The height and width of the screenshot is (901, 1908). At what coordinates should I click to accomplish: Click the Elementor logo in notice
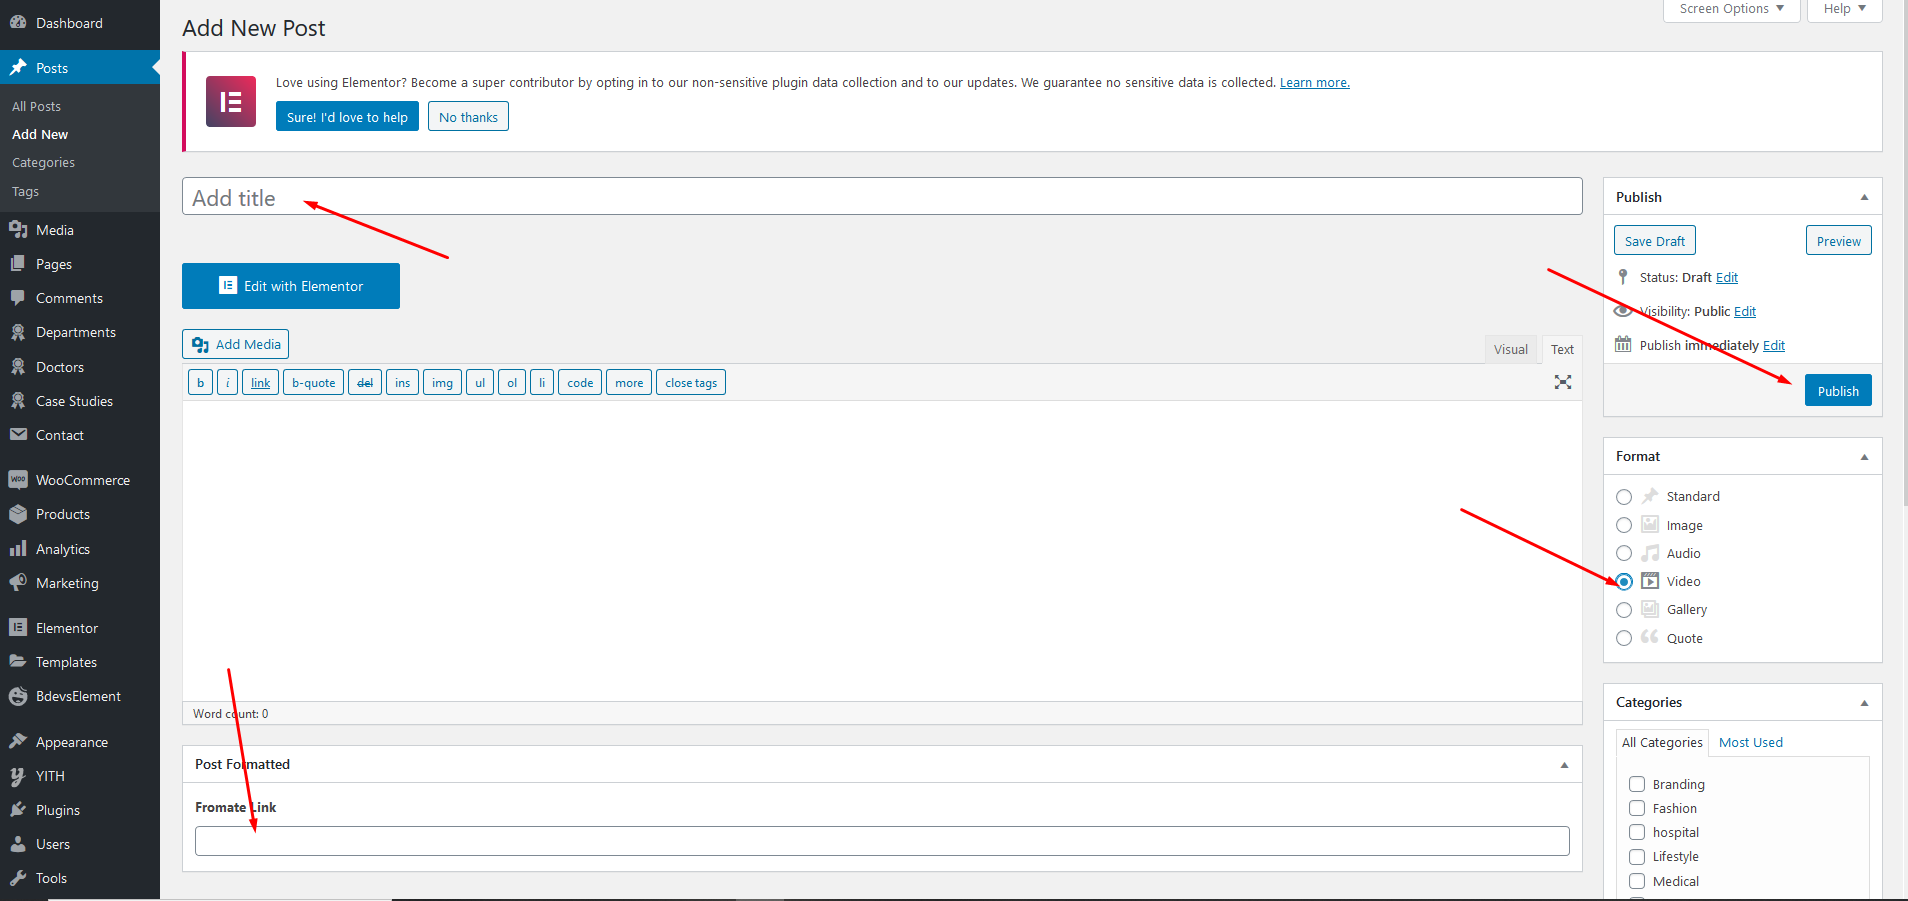coord(231,101)
